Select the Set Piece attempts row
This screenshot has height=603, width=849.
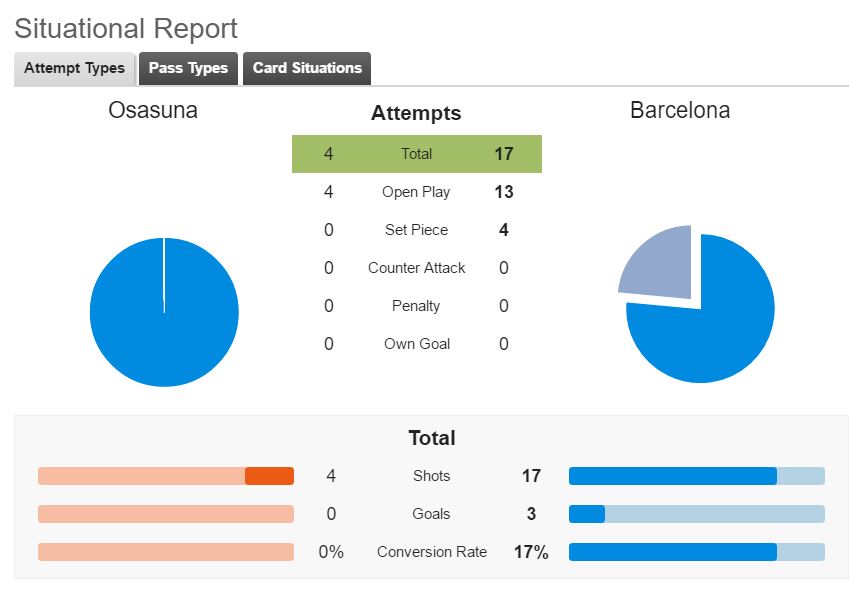pos(416,230)
